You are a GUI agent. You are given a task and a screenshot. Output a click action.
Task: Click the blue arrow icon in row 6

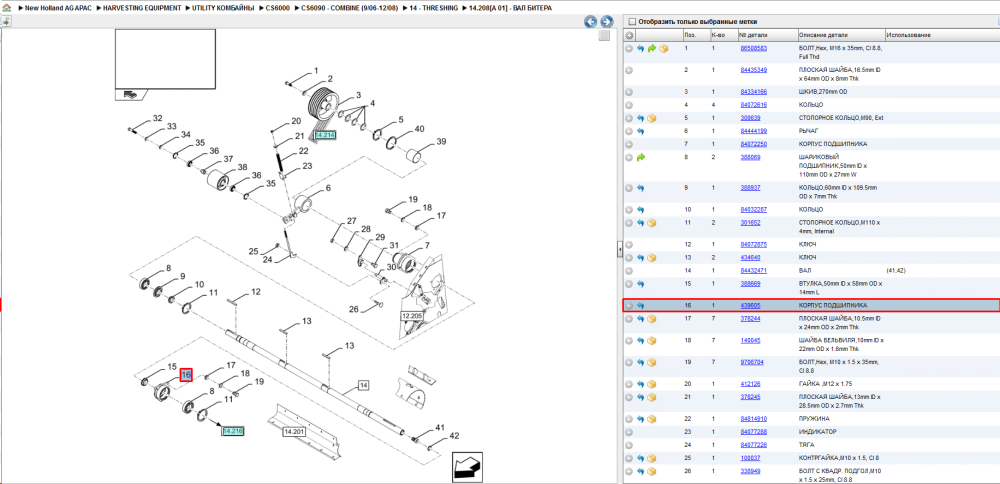[641, 131]
